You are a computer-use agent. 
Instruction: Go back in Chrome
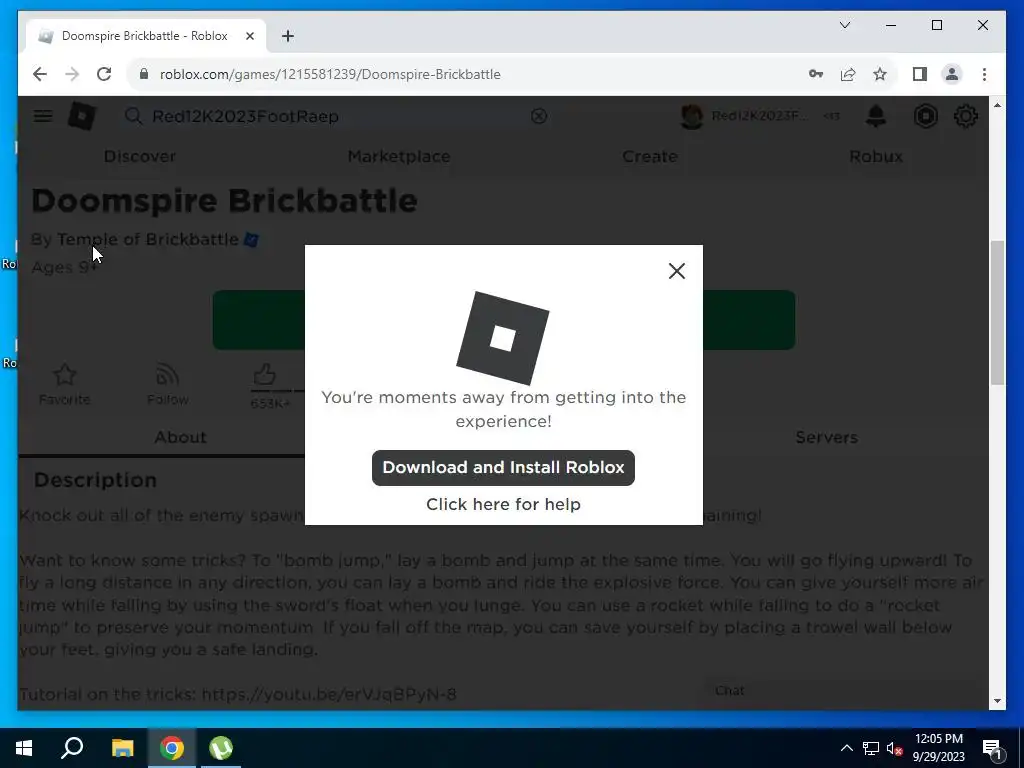pyautogui.click(x=40, y=74)
